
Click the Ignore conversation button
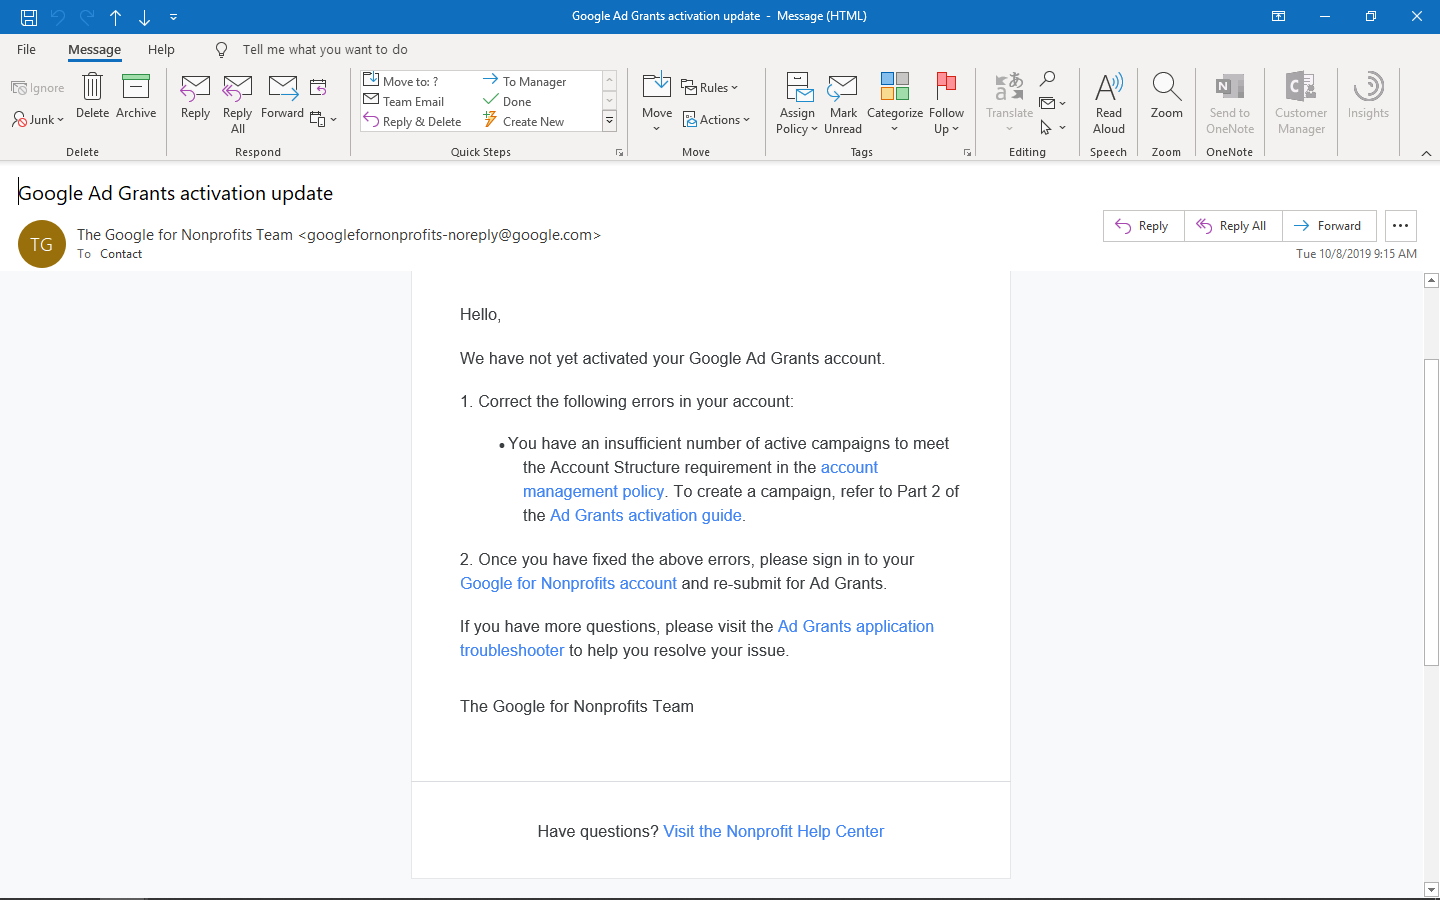tap(38, 88)
